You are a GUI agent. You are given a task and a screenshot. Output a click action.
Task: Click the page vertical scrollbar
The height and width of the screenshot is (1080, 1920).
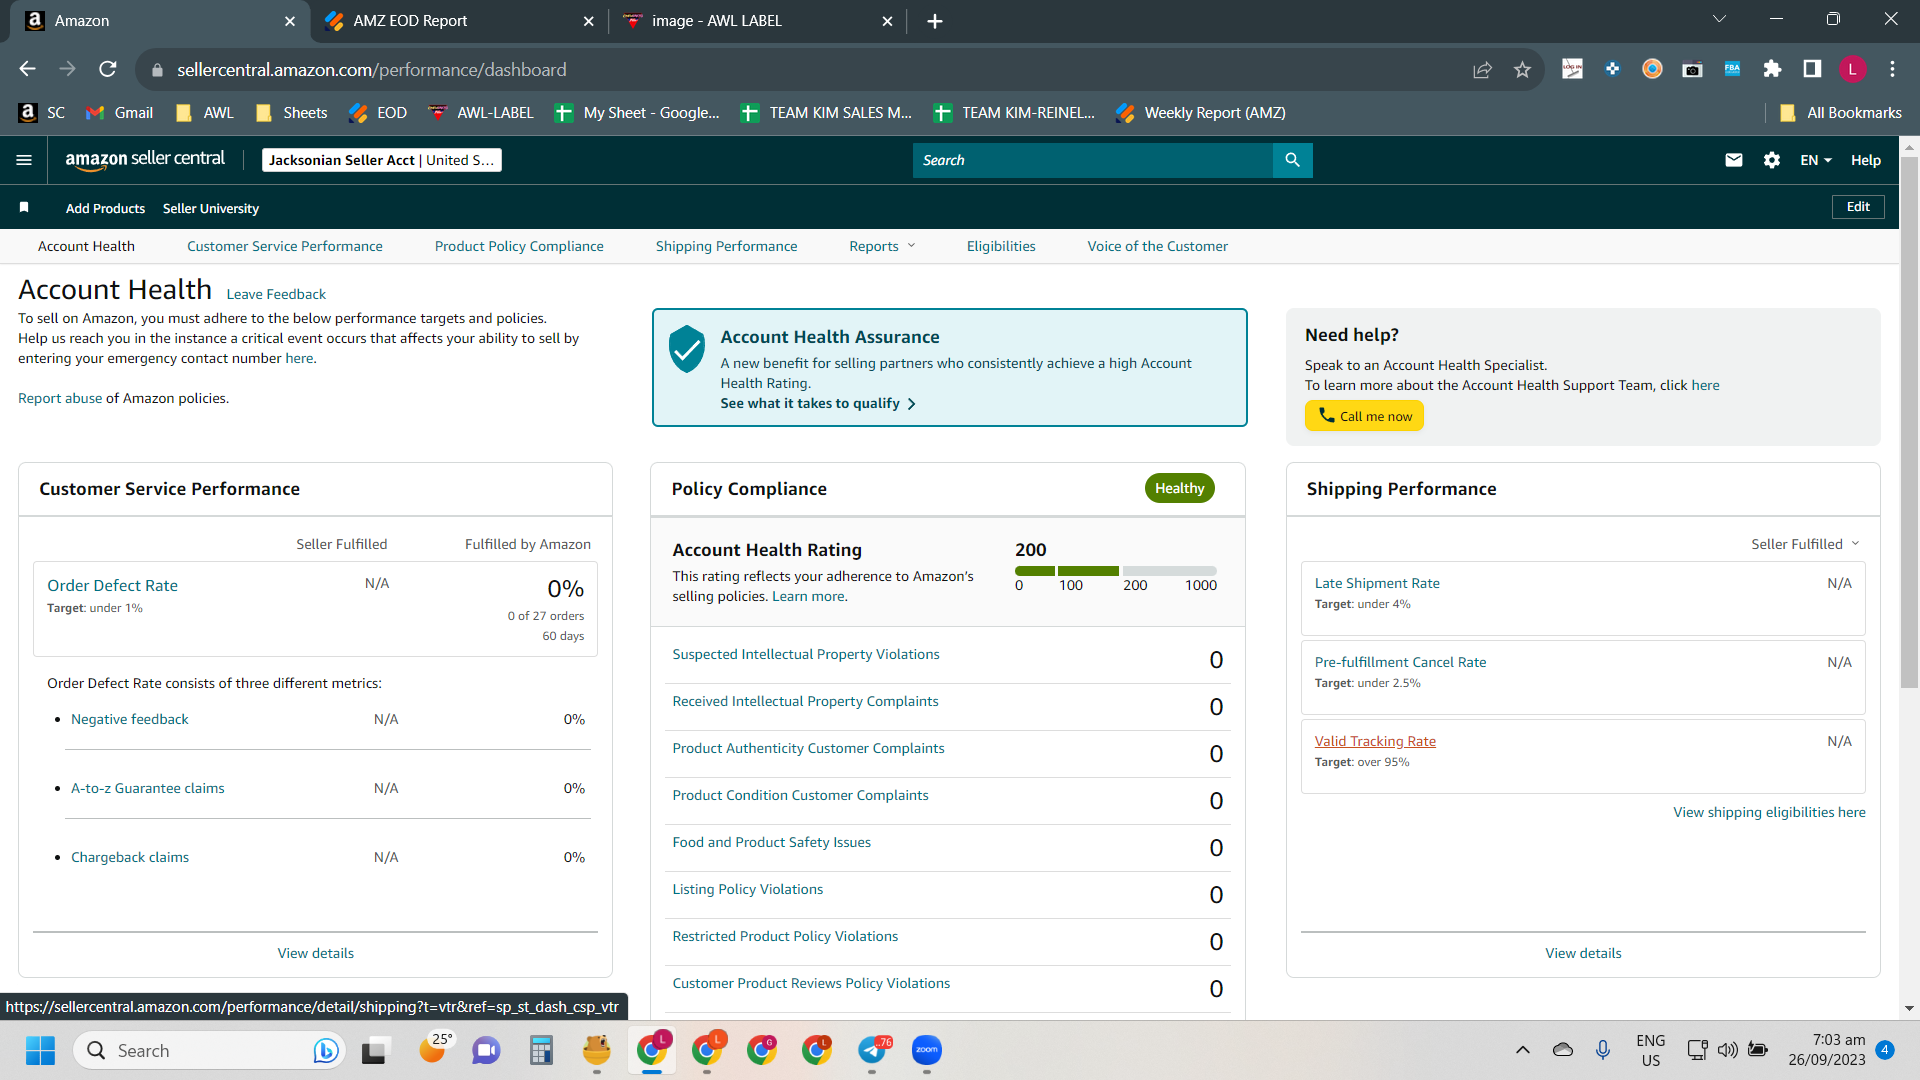pyautogui.click(x=1909, y=420)
